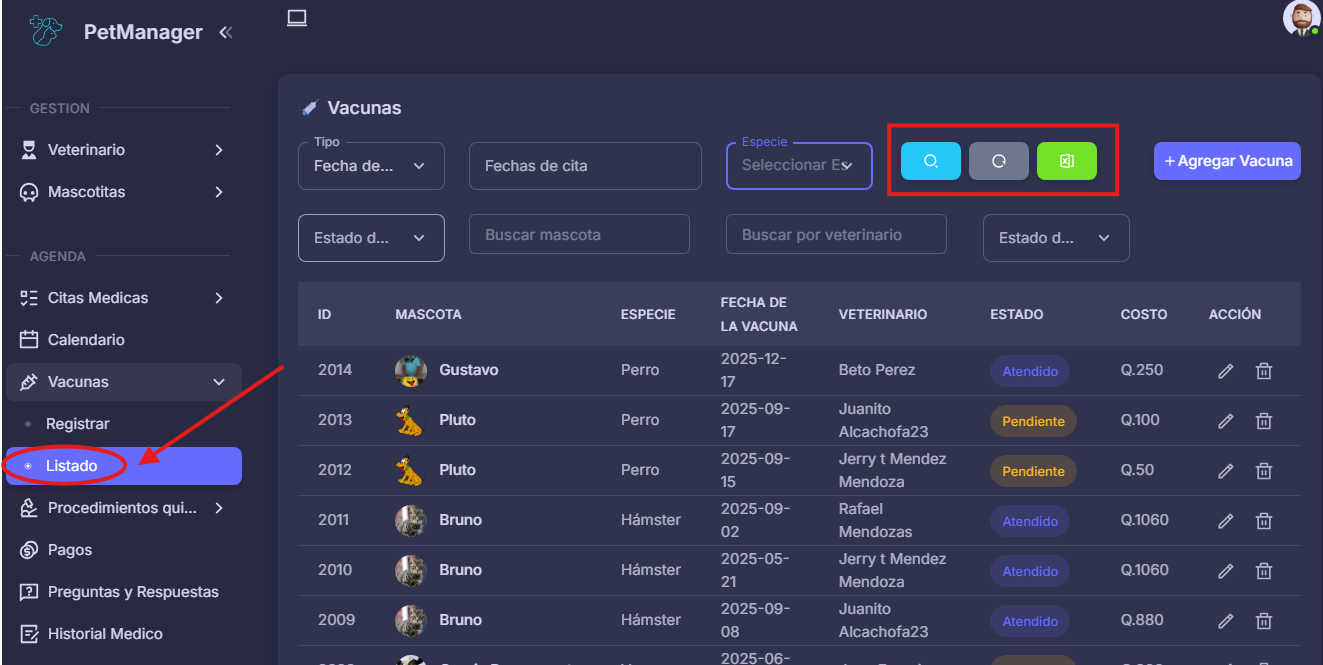Delete vaccine record 2013 via trash icon
Image resolution: width=1323 pixels, height=665 pixels.
click(x=1264, y=421)
